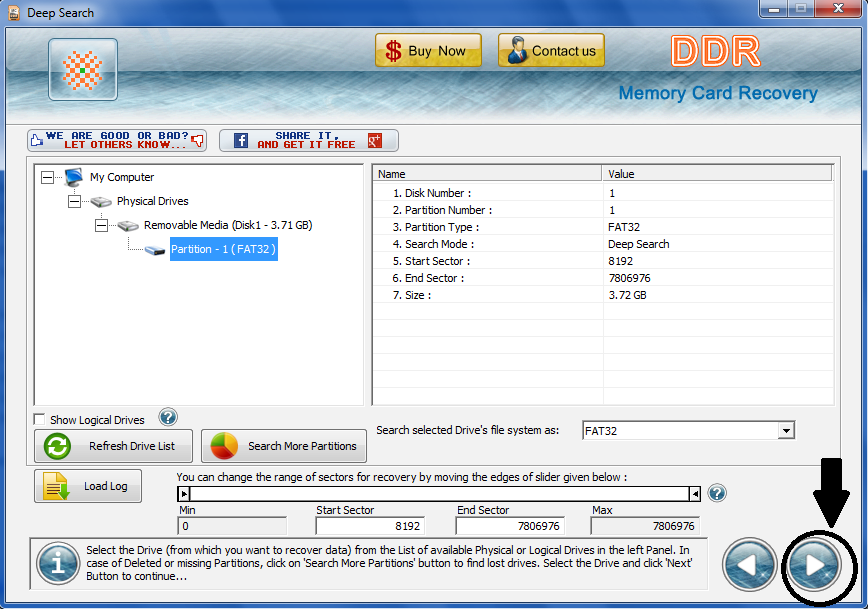
Task: Select Physical Drives in the tree
Action: tap(152, 201)
